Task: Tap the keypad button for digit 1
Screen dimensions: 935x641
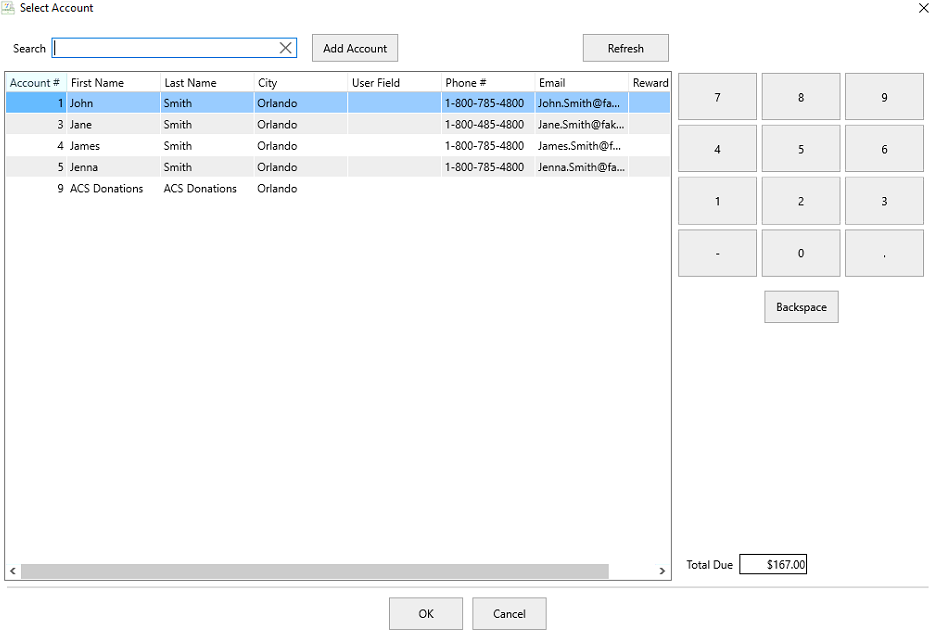Action: pyautogui.click(x=717, y=201)
